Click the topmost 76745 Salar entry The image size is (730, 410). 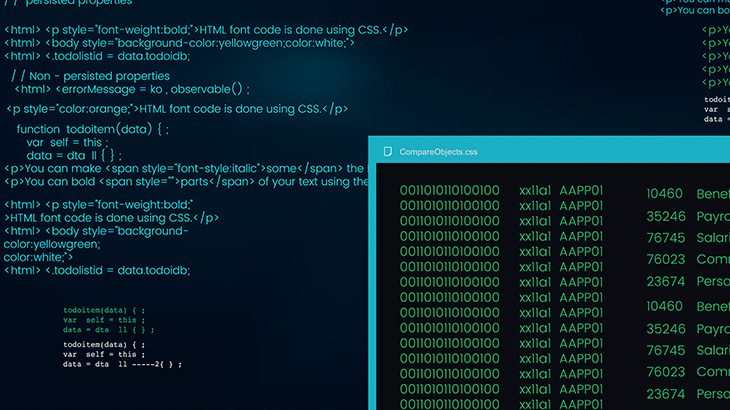pyautogui.click(x=688, y=238)
